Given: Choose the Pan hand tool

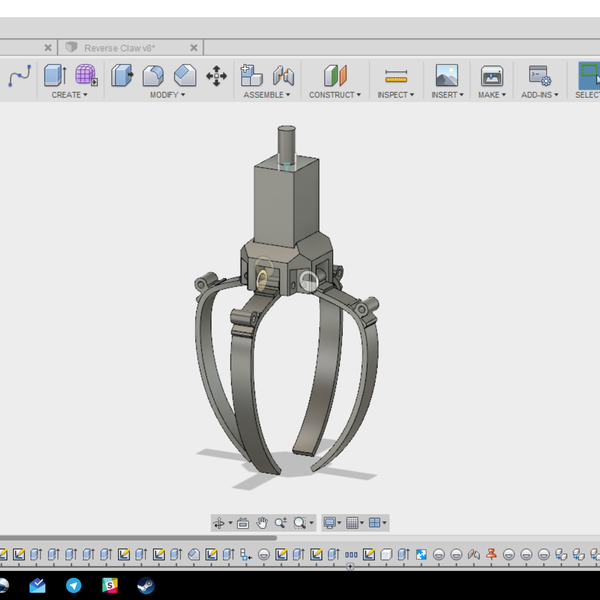Looking at the screenshot, I should coord(262,523).
